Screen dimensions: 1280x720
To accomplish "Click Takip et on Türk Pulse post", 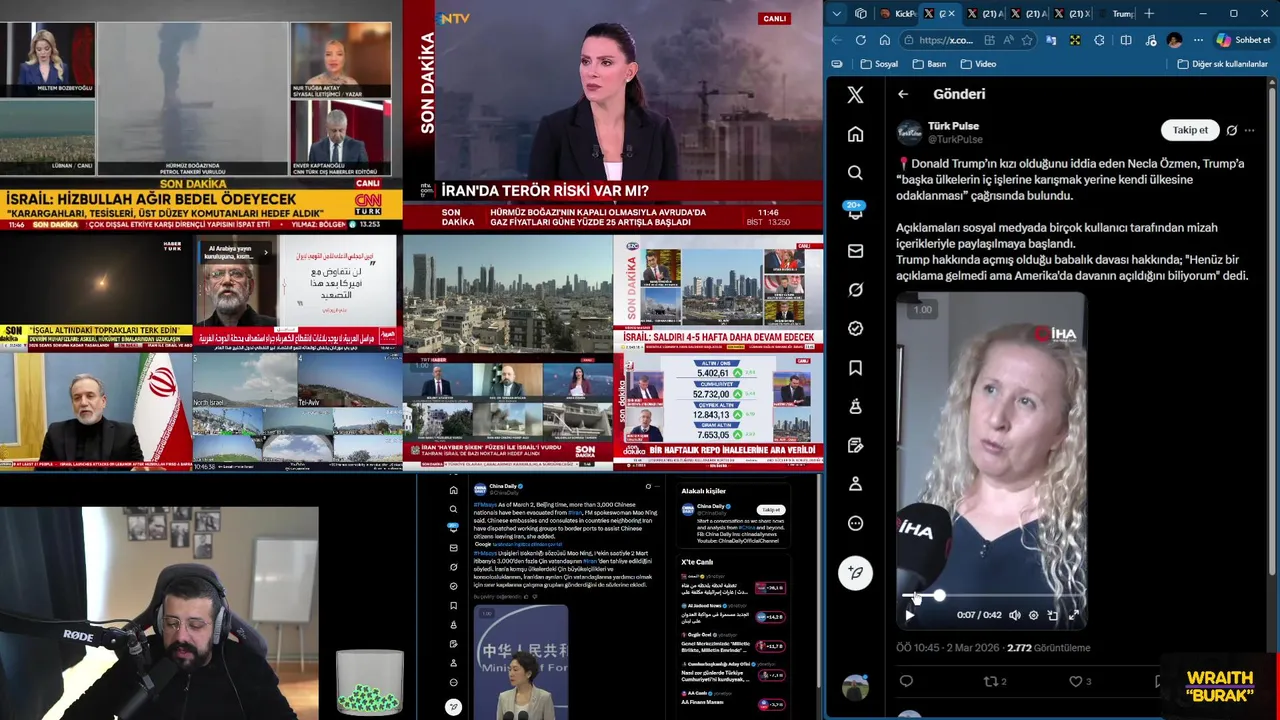I will coord(1190,130).
